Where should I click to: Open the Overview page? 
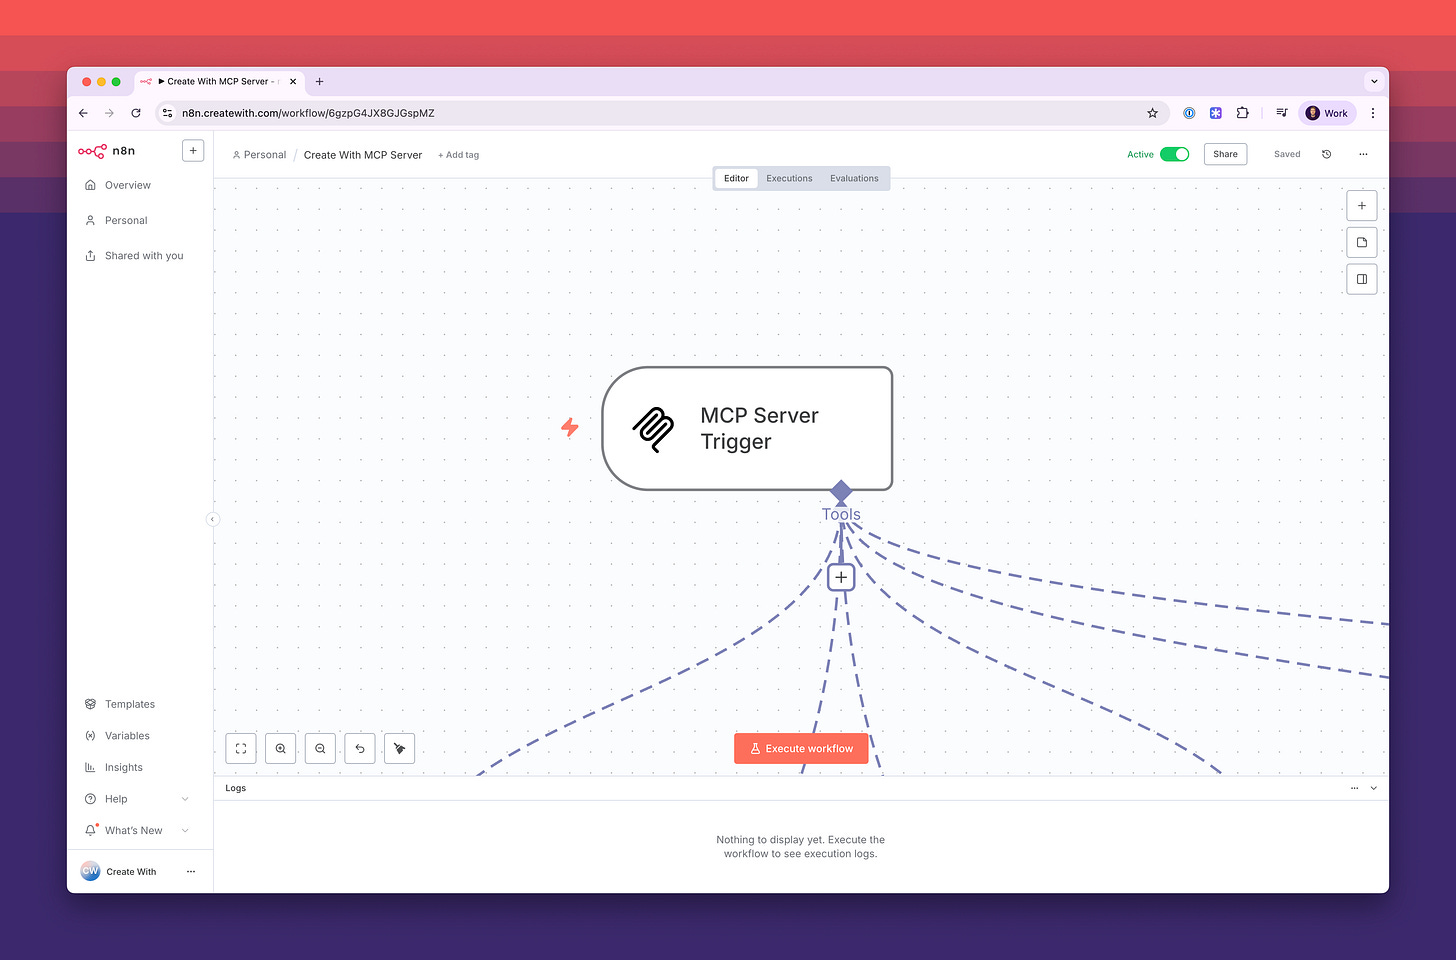(128, 185)
